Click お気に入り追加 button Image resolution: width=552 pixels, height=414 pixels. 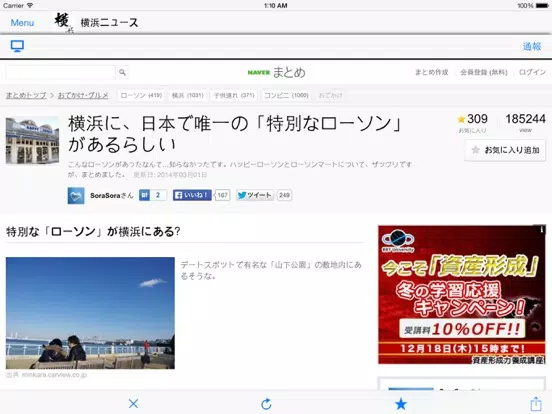(x=505, y=150)
